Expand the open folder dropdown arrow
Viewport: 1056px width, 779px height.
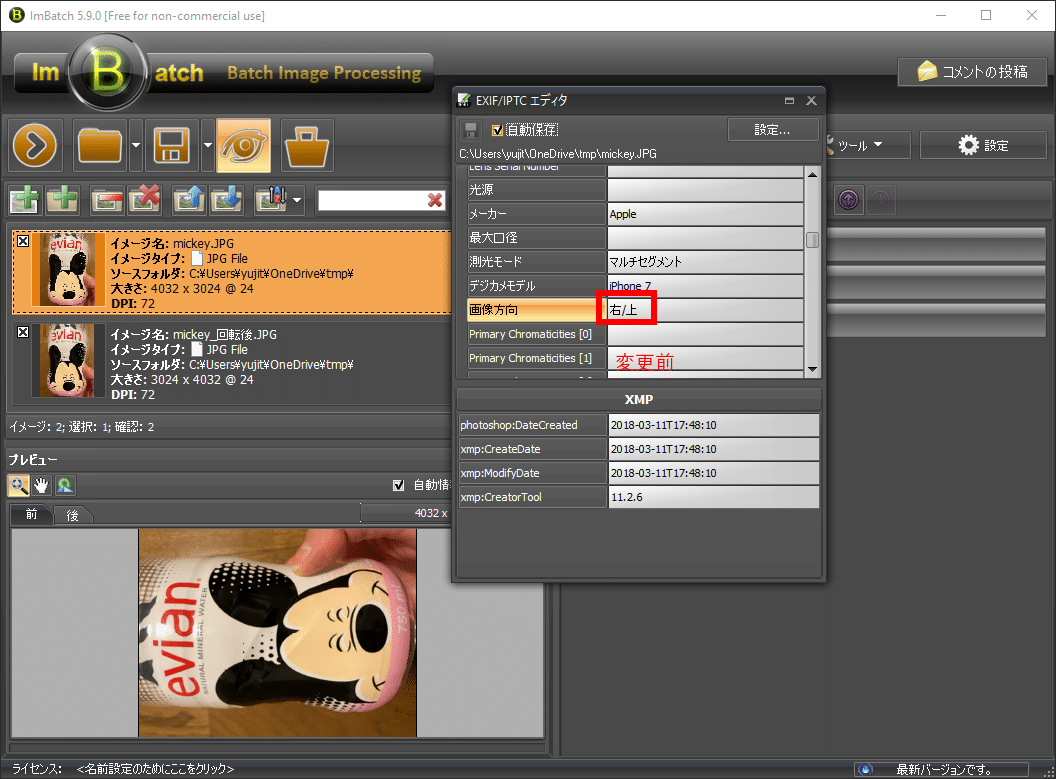(135, 146)
